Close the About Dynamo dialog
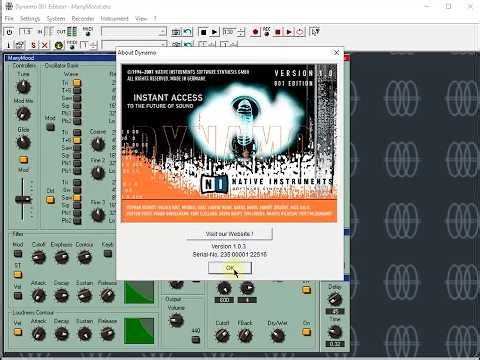 (x=336, y=52)
